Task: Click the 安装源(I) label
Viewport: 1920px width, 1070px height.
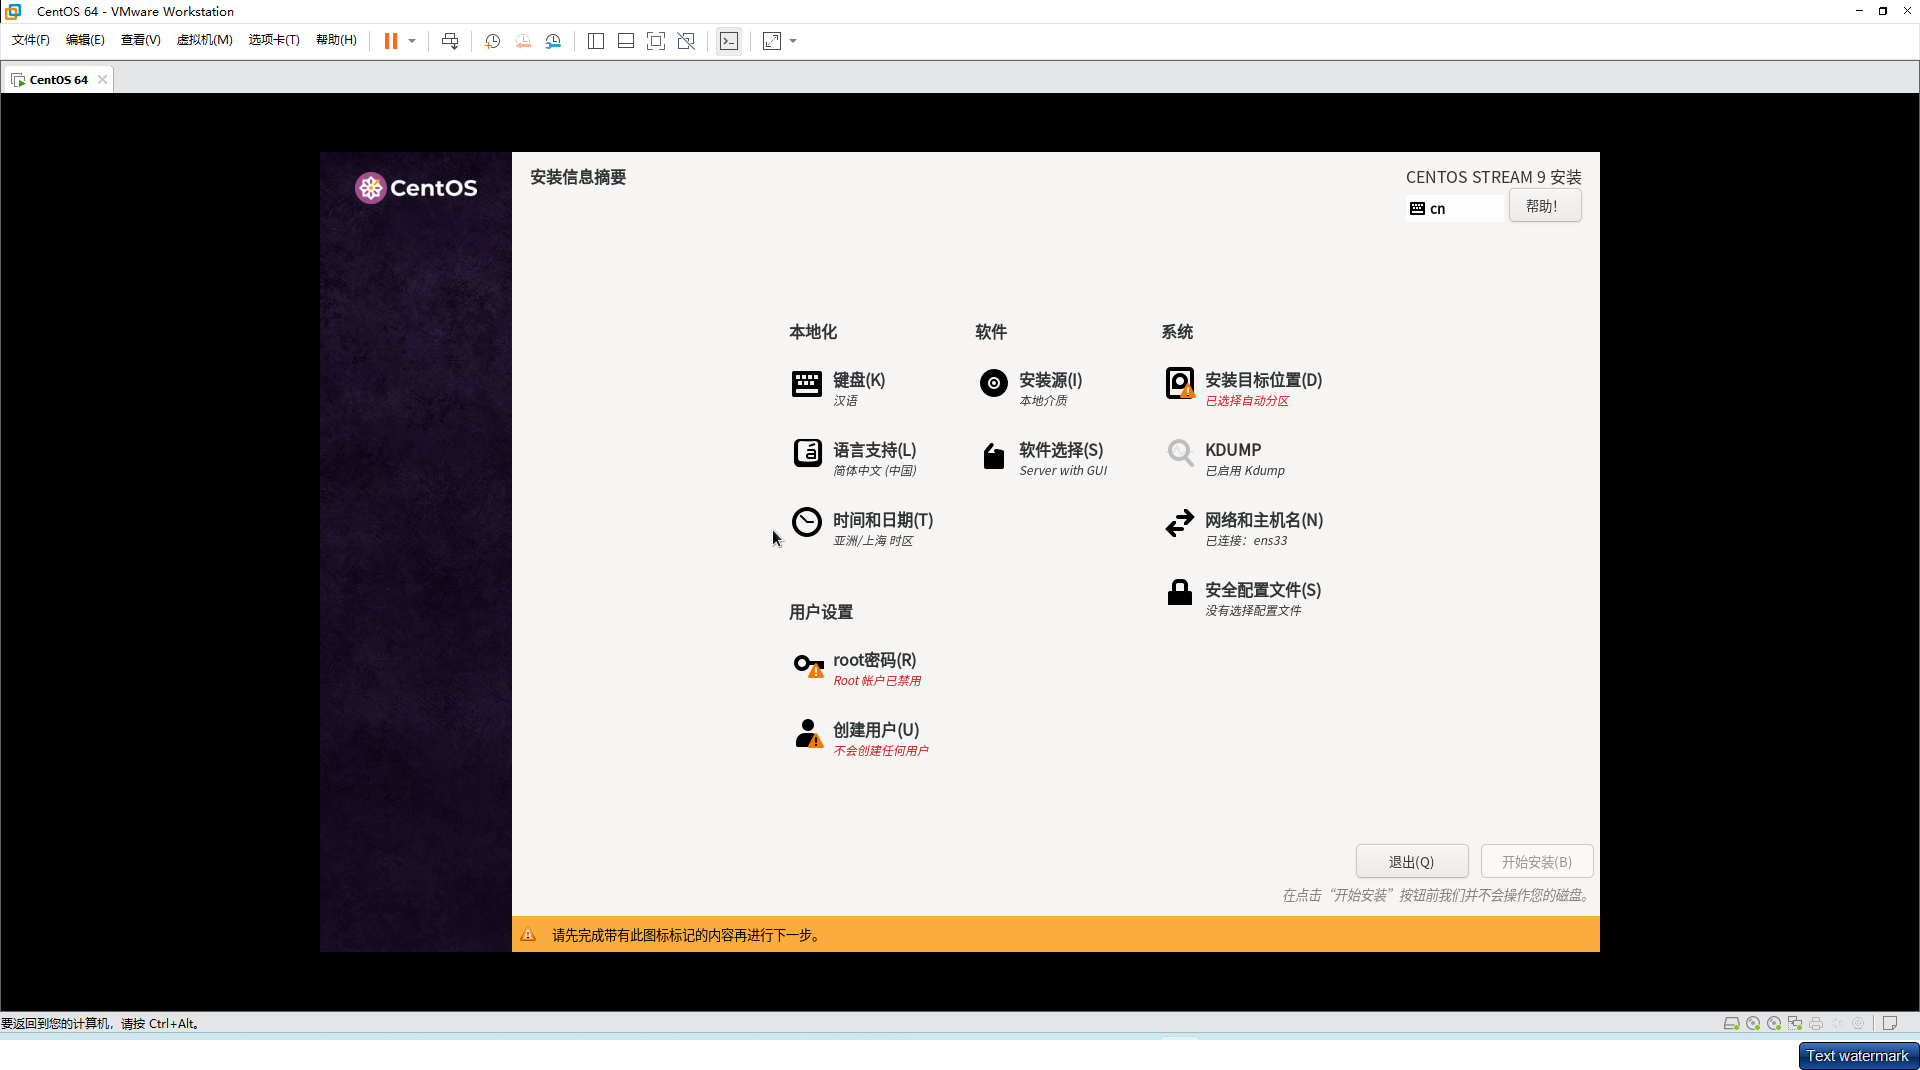Action: pos(1051,380)
